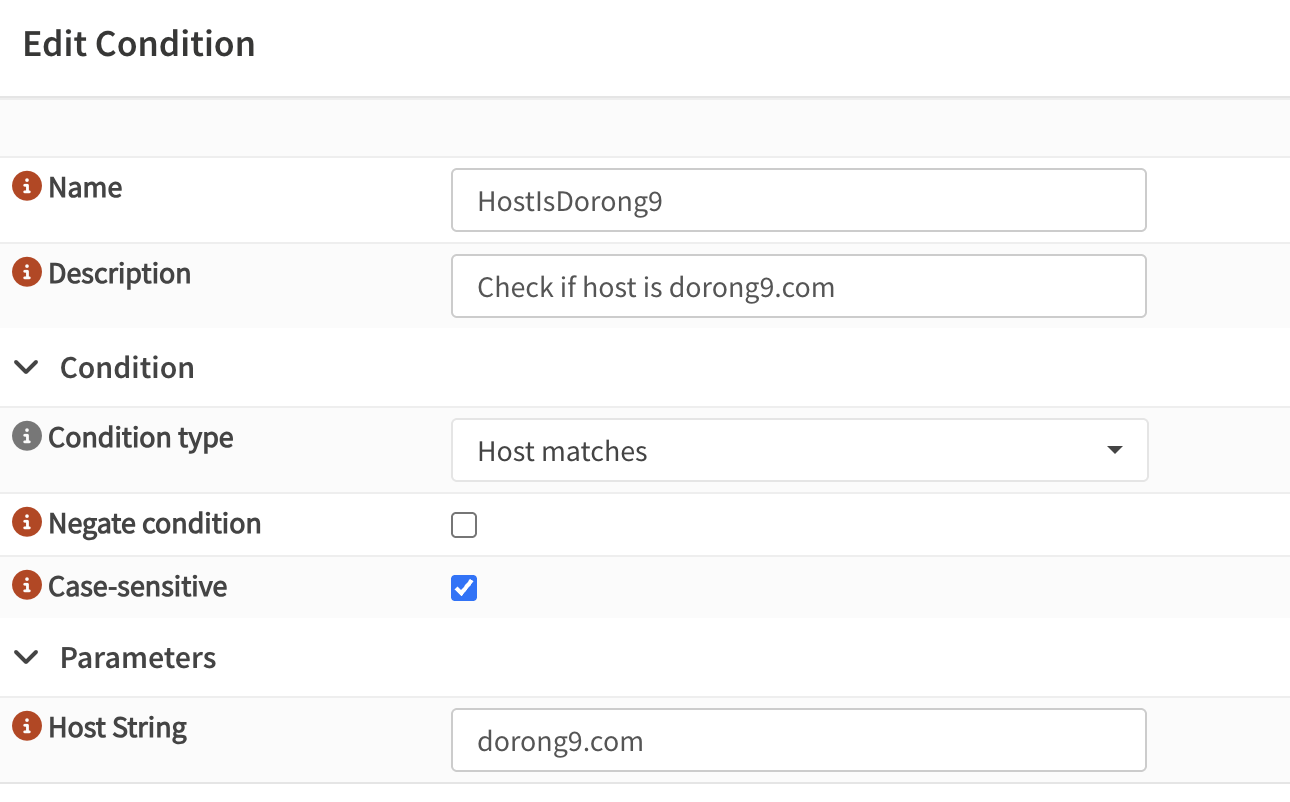The width and height of the screenshot is (1290, 802).
Task: Open the Negate condition help icon
Action: click(x=27, y=522)
